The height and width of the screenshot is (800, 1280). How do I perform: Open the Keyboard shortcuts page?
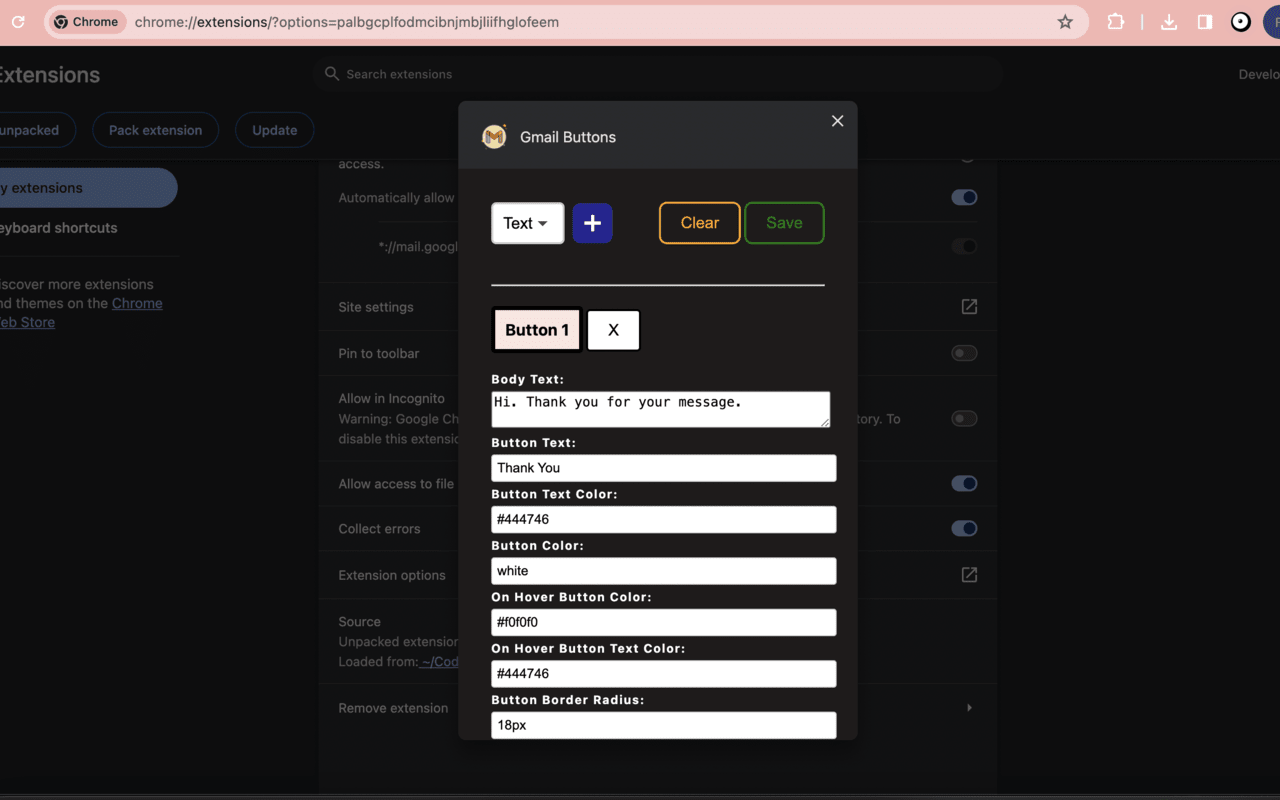(x=57, y=228)
